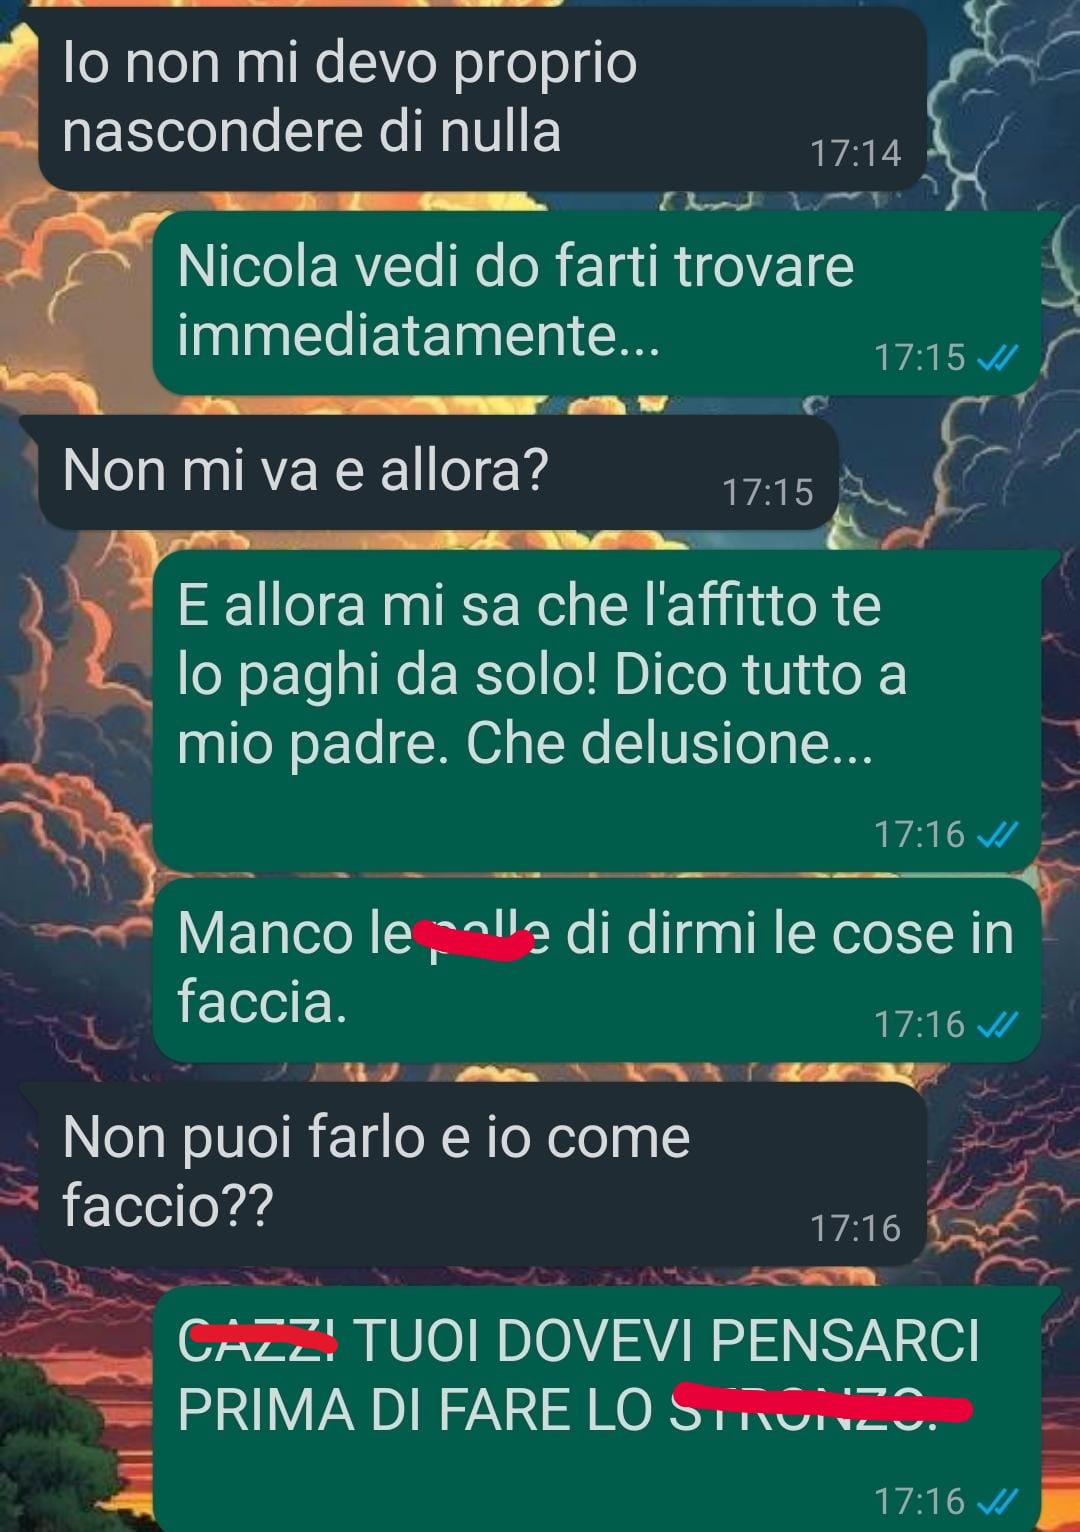Click 17:16 timestamp under "Che delusione..."
Viewport: 1080px width, 1532px height.
point(920,834)
